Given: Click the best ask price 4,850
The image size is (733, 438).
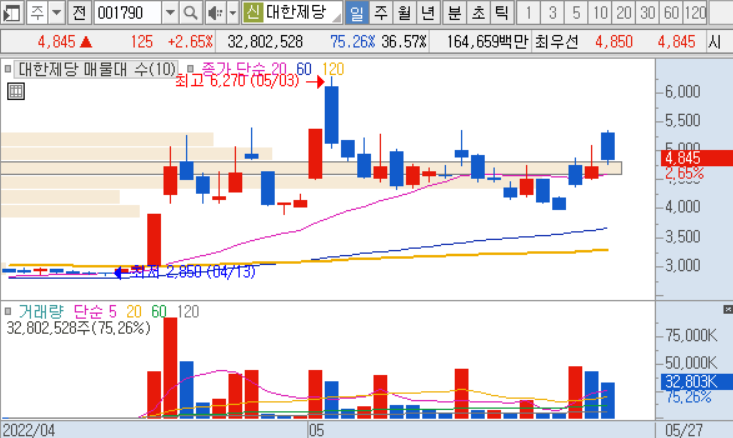Looking at the screenshot, I should click(x=613, y=42).
